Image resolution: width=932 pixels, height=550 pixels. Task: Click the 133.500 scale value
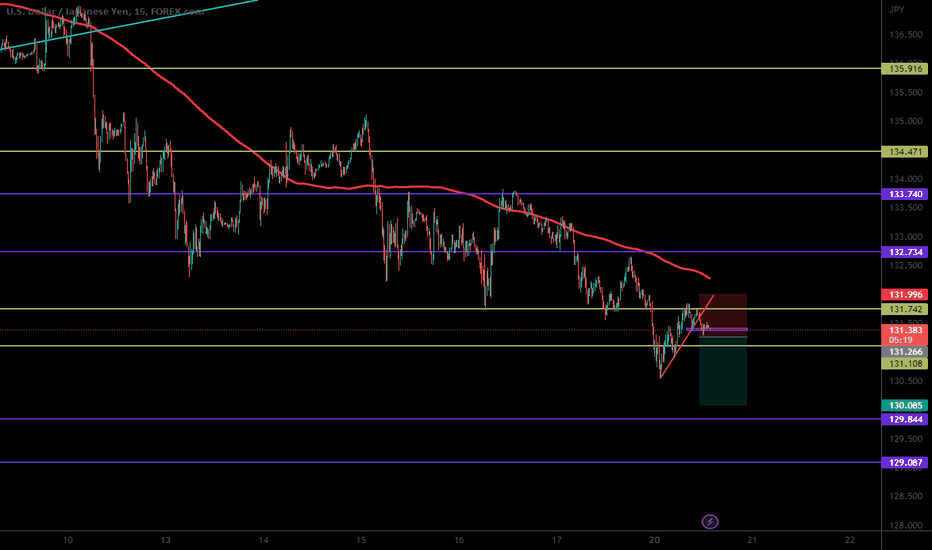[x=906, y=208]
